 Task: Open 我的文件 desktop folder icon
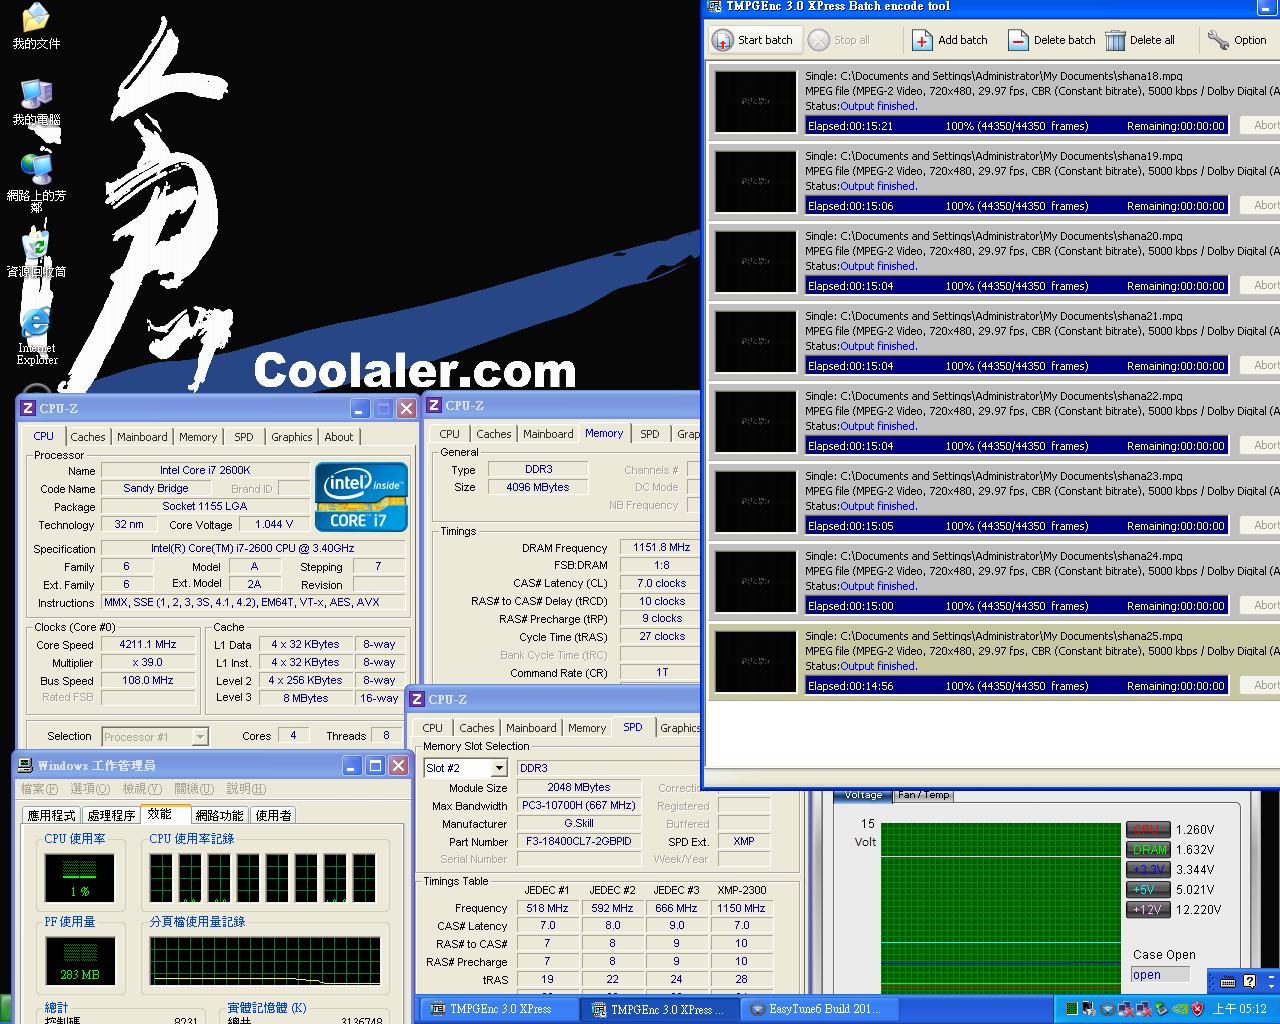click(36, 27)
